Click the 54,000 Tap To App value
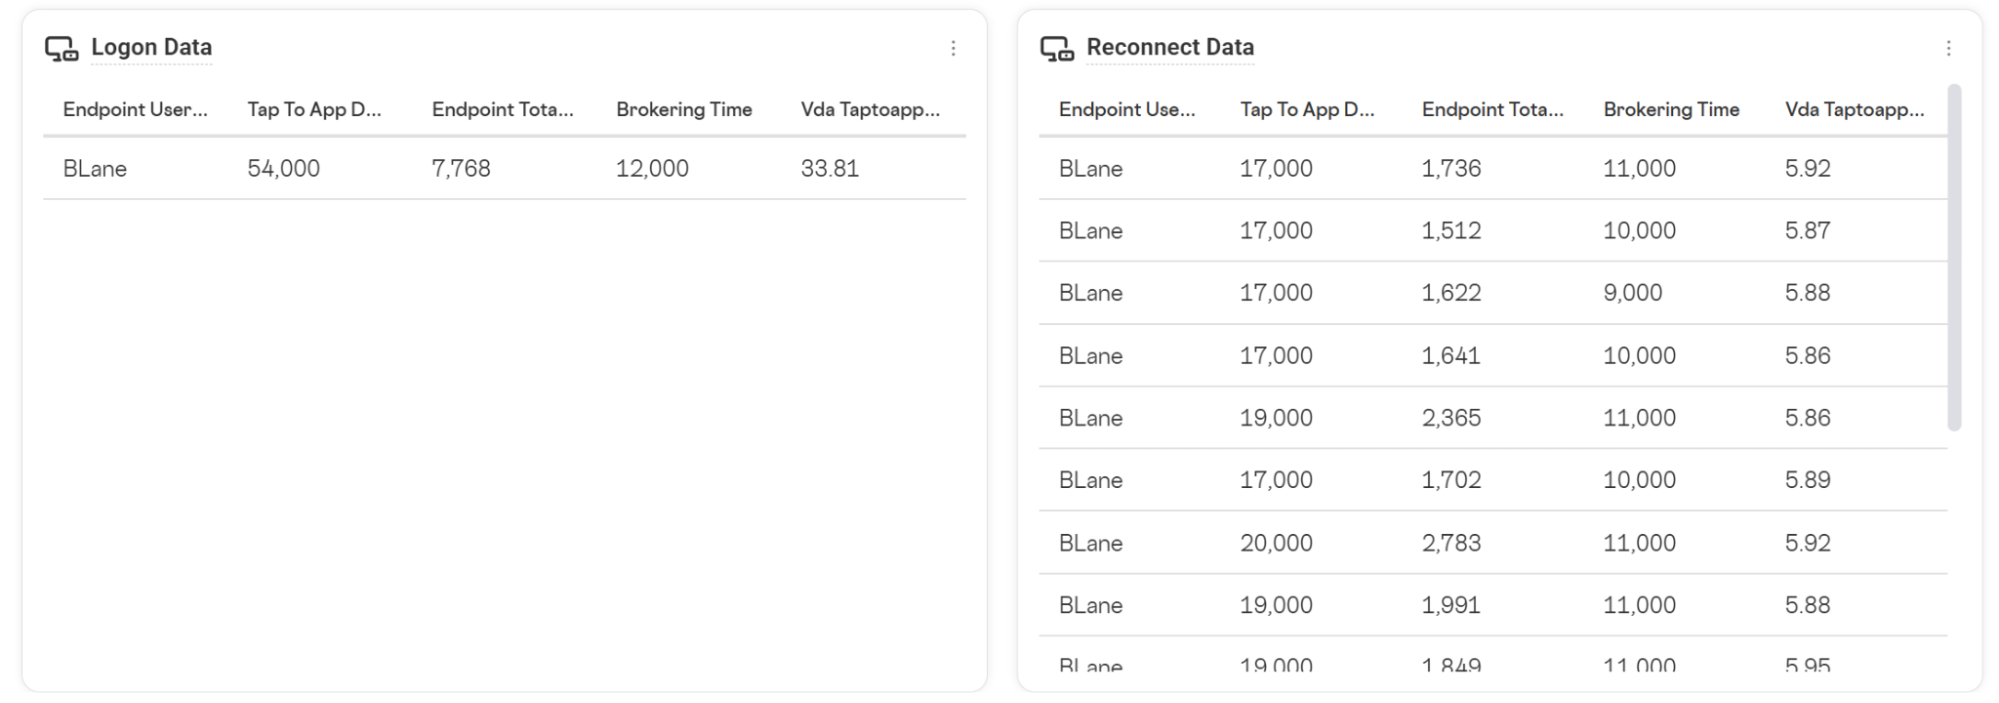 284,168
